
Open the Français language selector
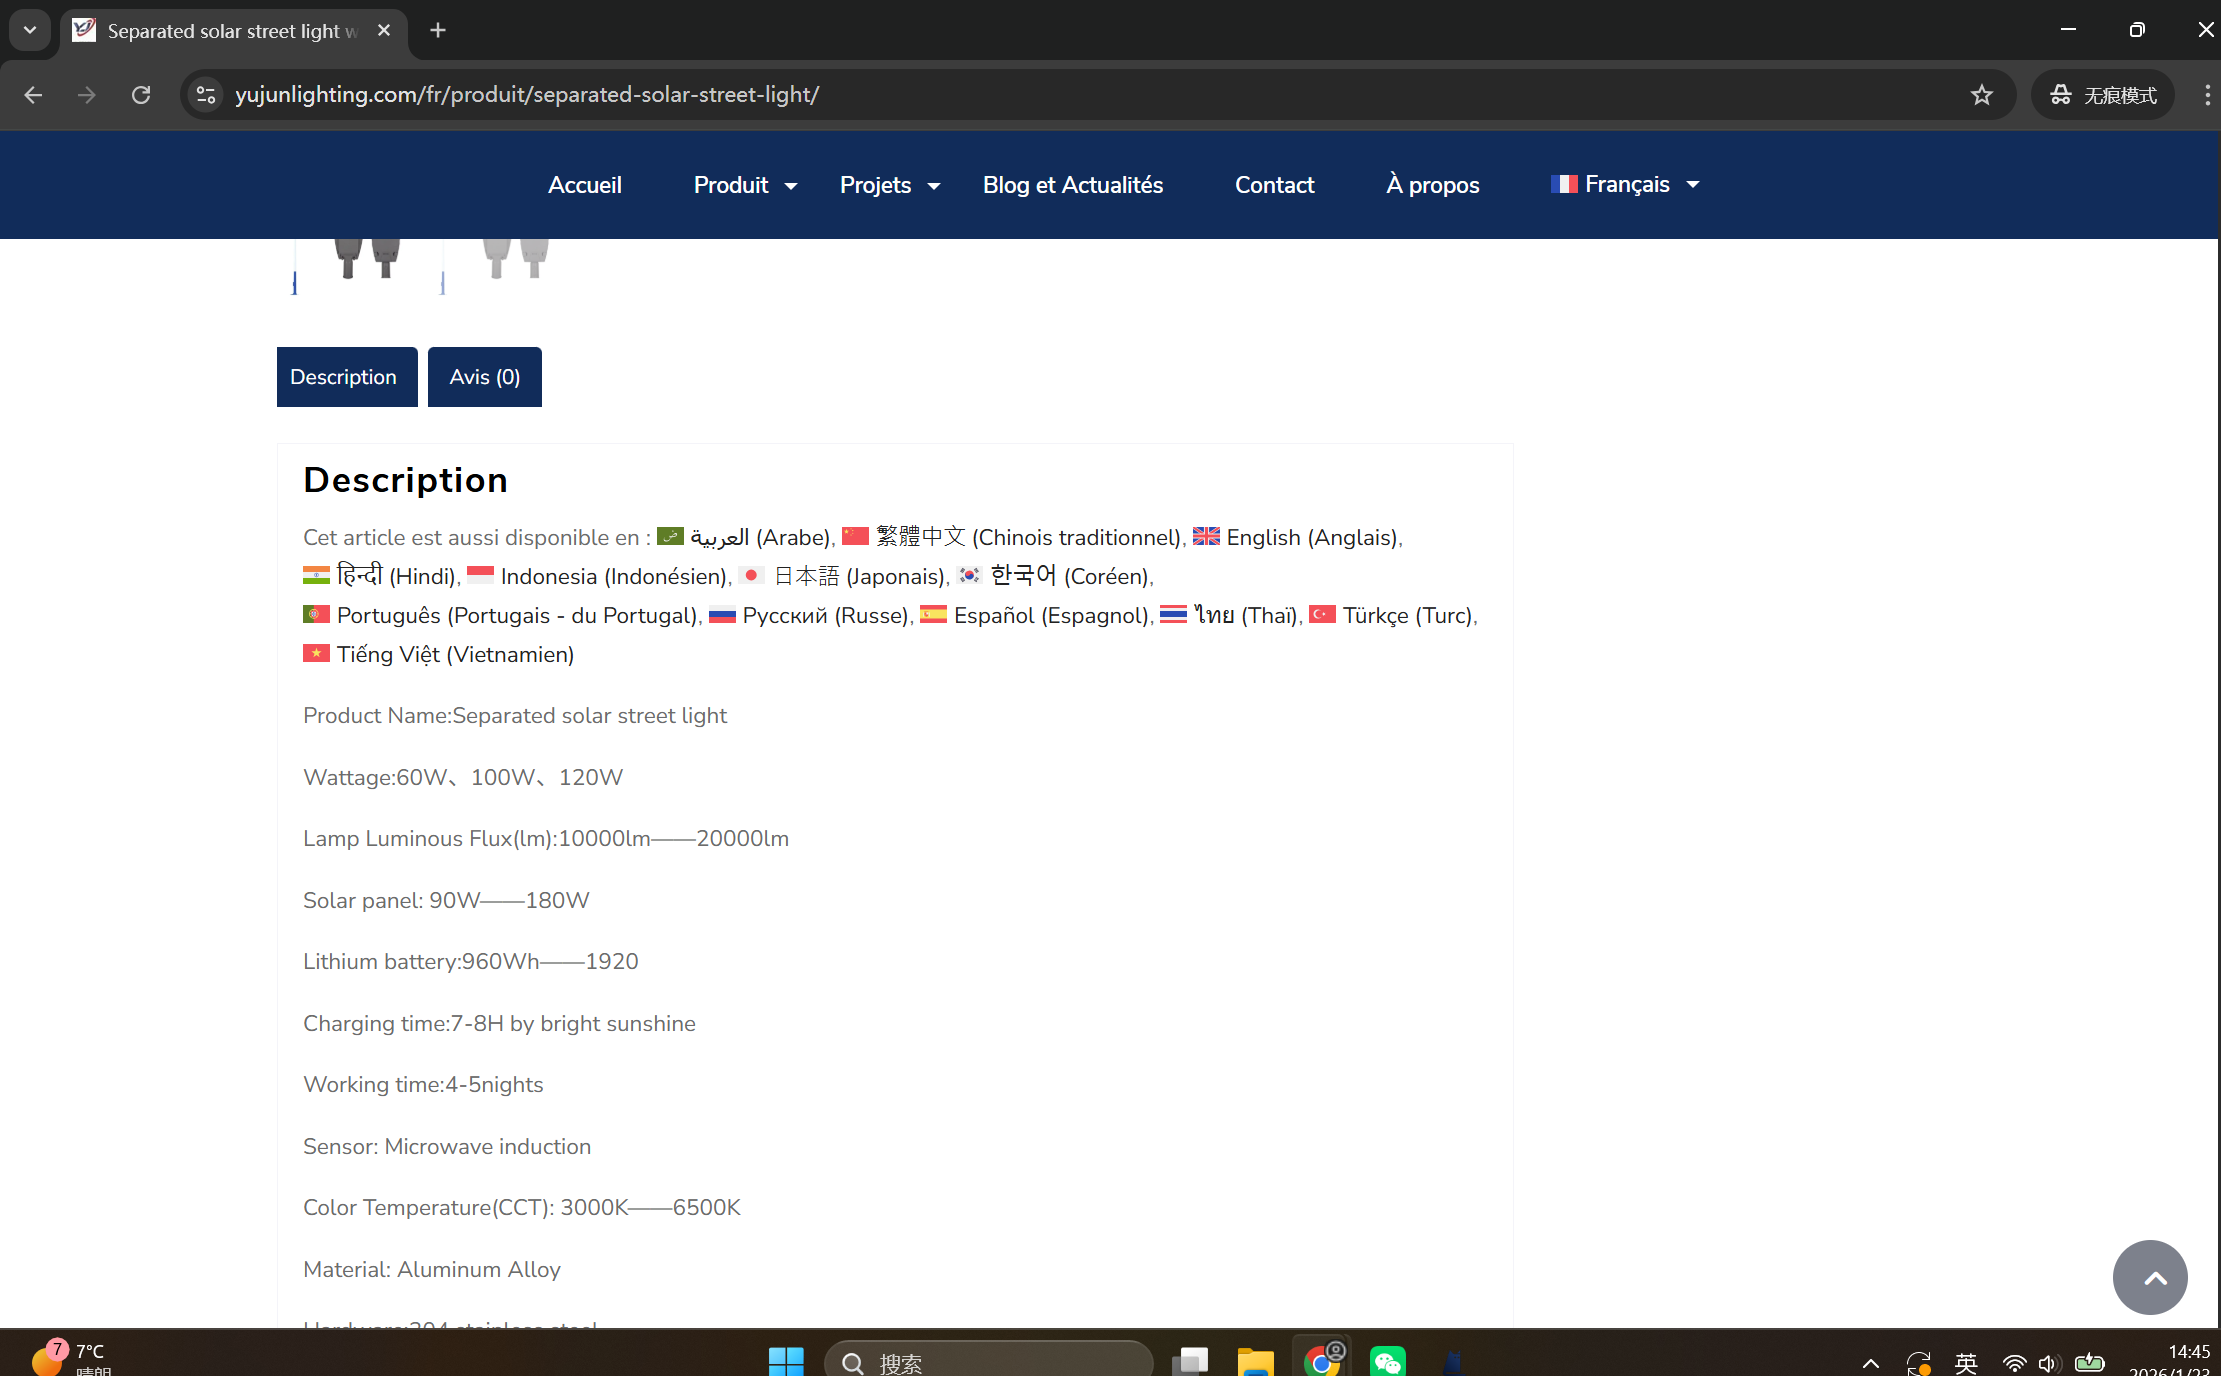click(1625, 184)
